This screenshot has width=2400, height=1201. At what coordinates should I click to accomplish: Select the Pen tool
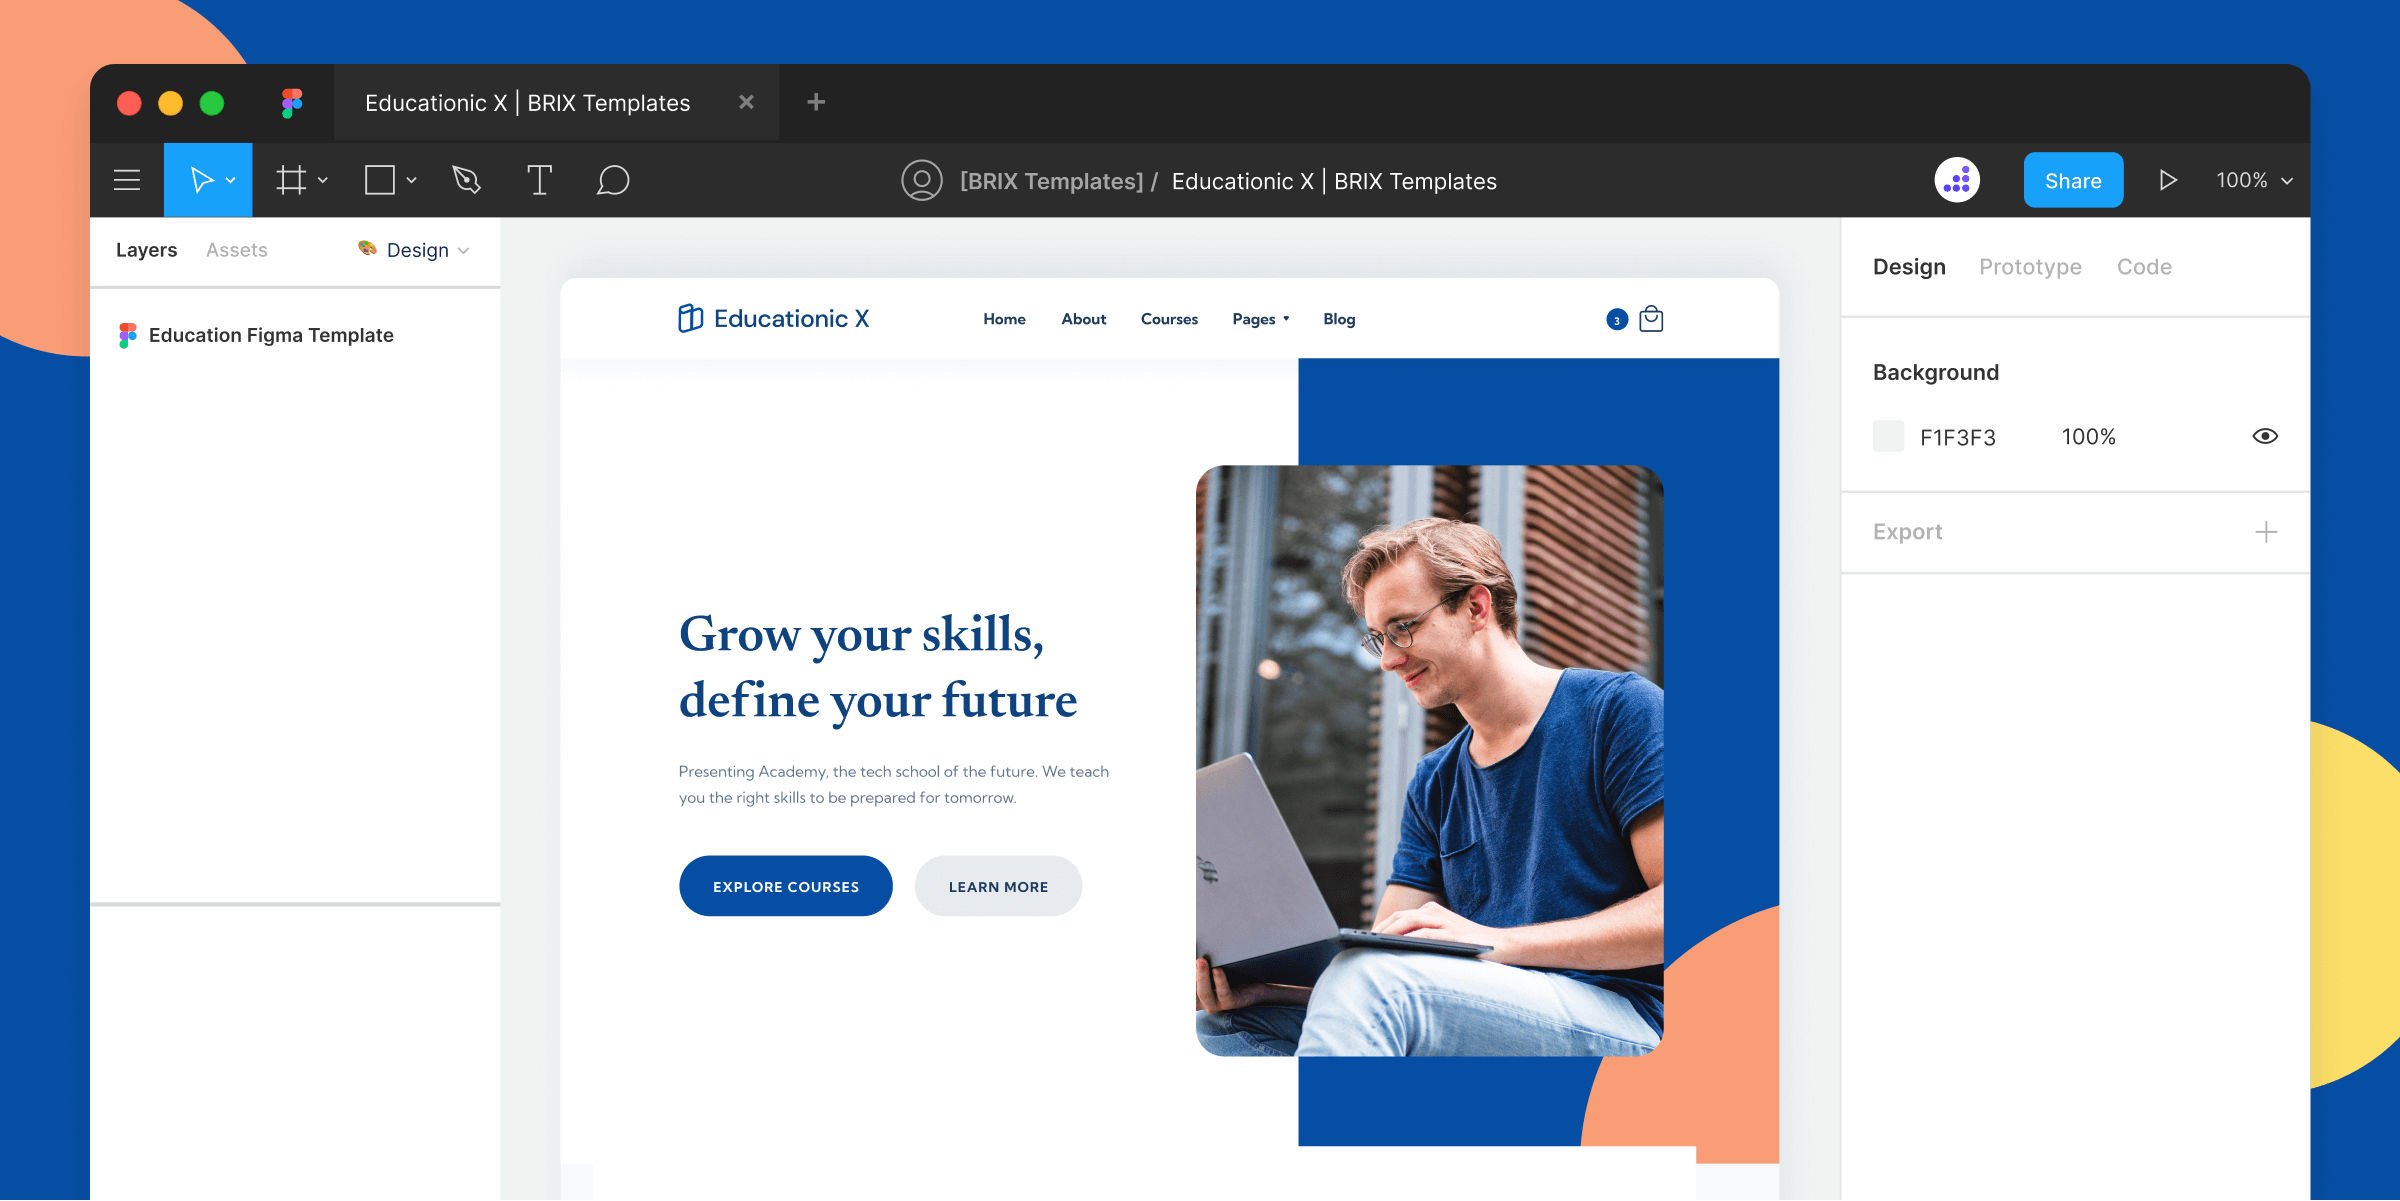(x=466, y=179)
